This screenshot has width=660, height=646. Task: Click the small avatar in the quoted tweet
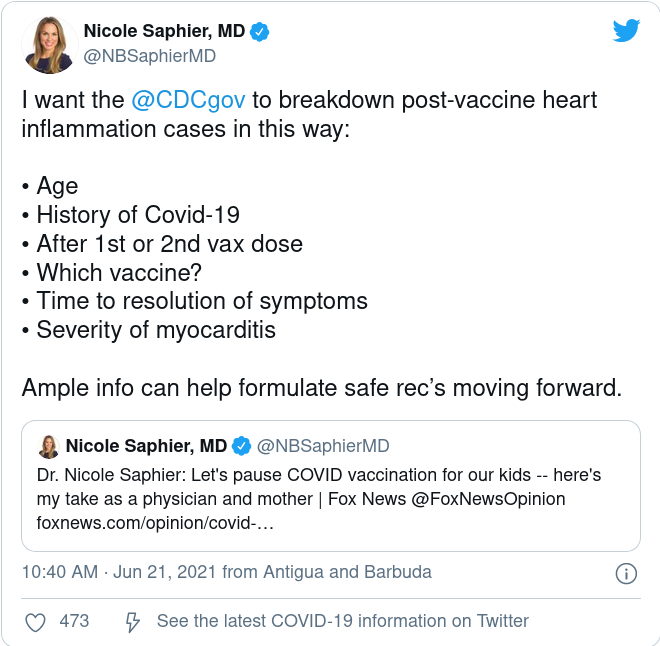point(49,447)
